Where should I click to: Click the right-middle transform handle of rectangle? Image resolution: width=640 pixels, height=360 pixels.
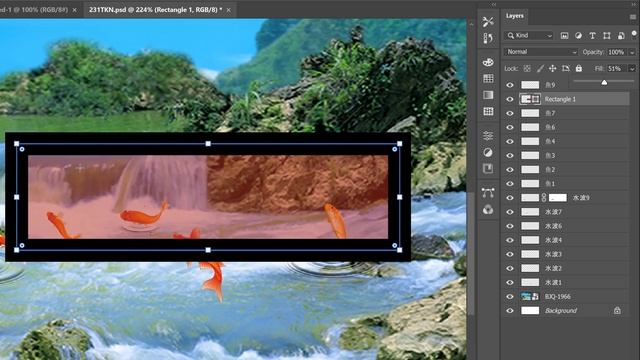pos(400,197)
